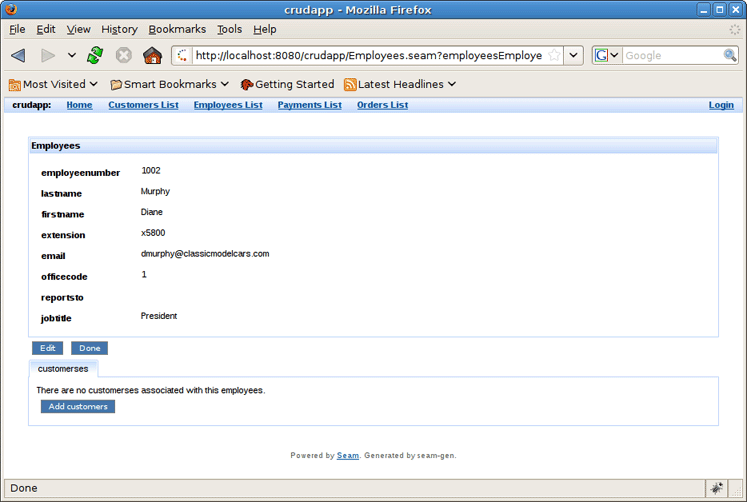Open the Smart Bookmarks folder

tap(169, 85)
